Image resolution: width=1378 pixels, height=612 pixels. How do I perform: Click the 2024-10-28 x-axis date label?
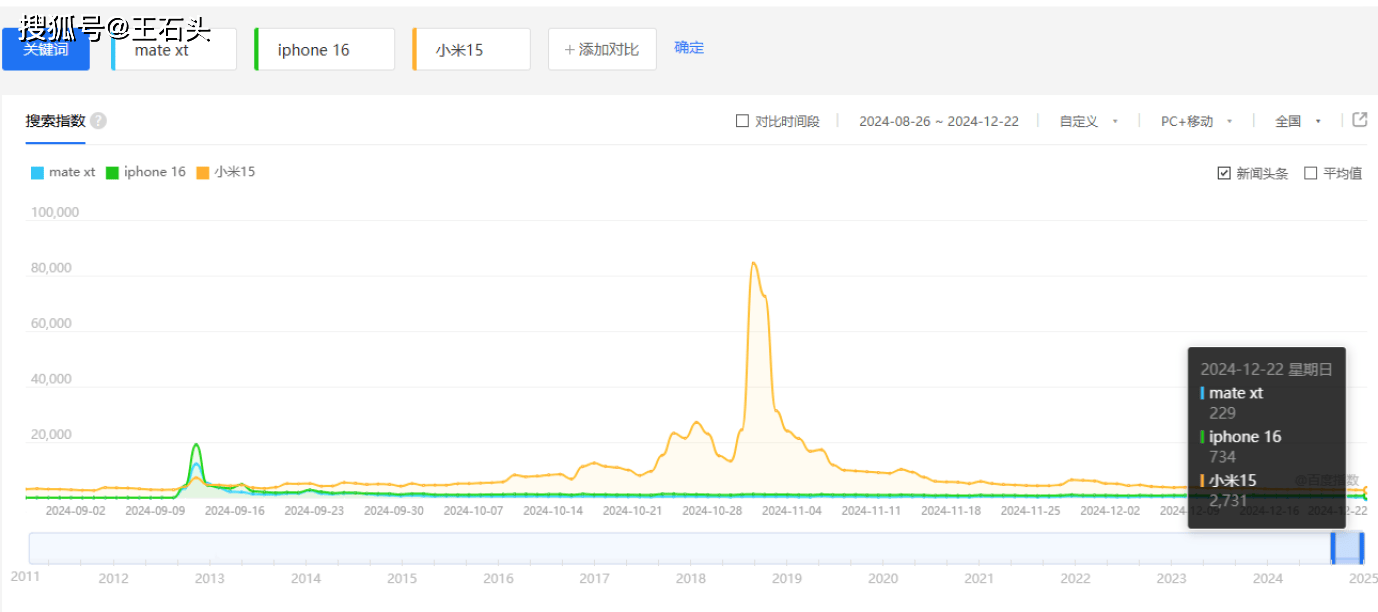(x=712, y=510)
